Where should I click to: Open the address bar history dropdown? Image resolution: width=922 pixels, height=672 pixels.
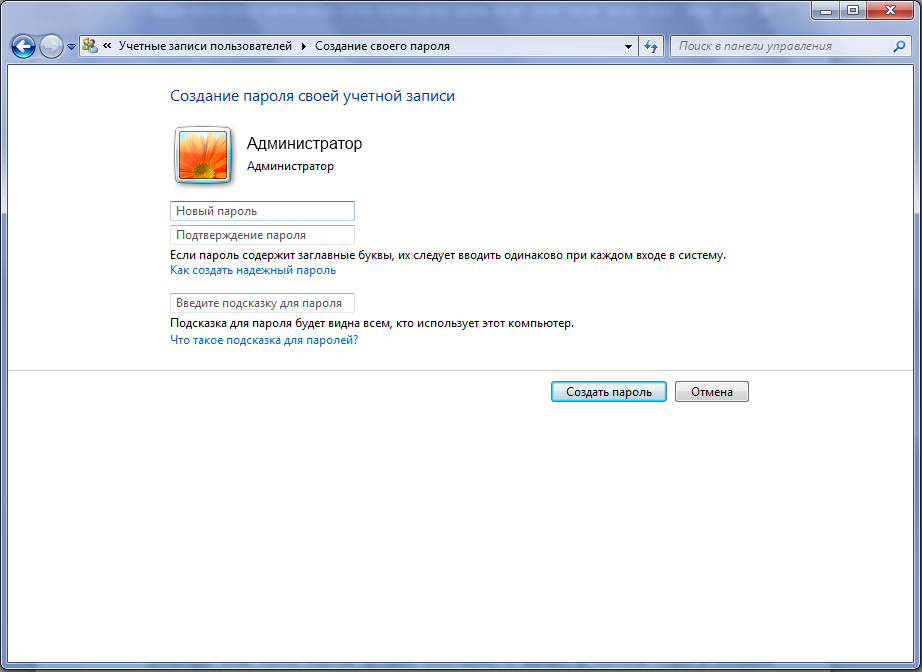pos(628,46)
